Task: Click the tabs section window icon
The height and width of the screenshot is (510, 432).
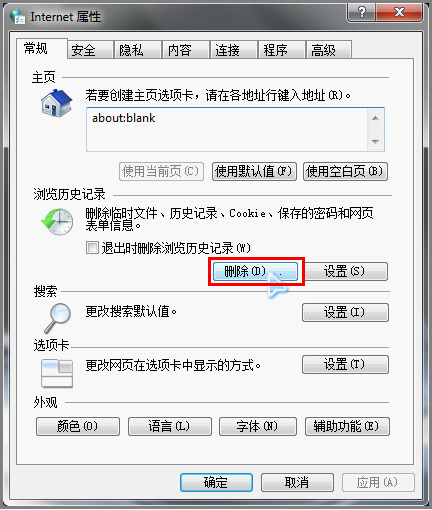Action: (x=57, y=373)
